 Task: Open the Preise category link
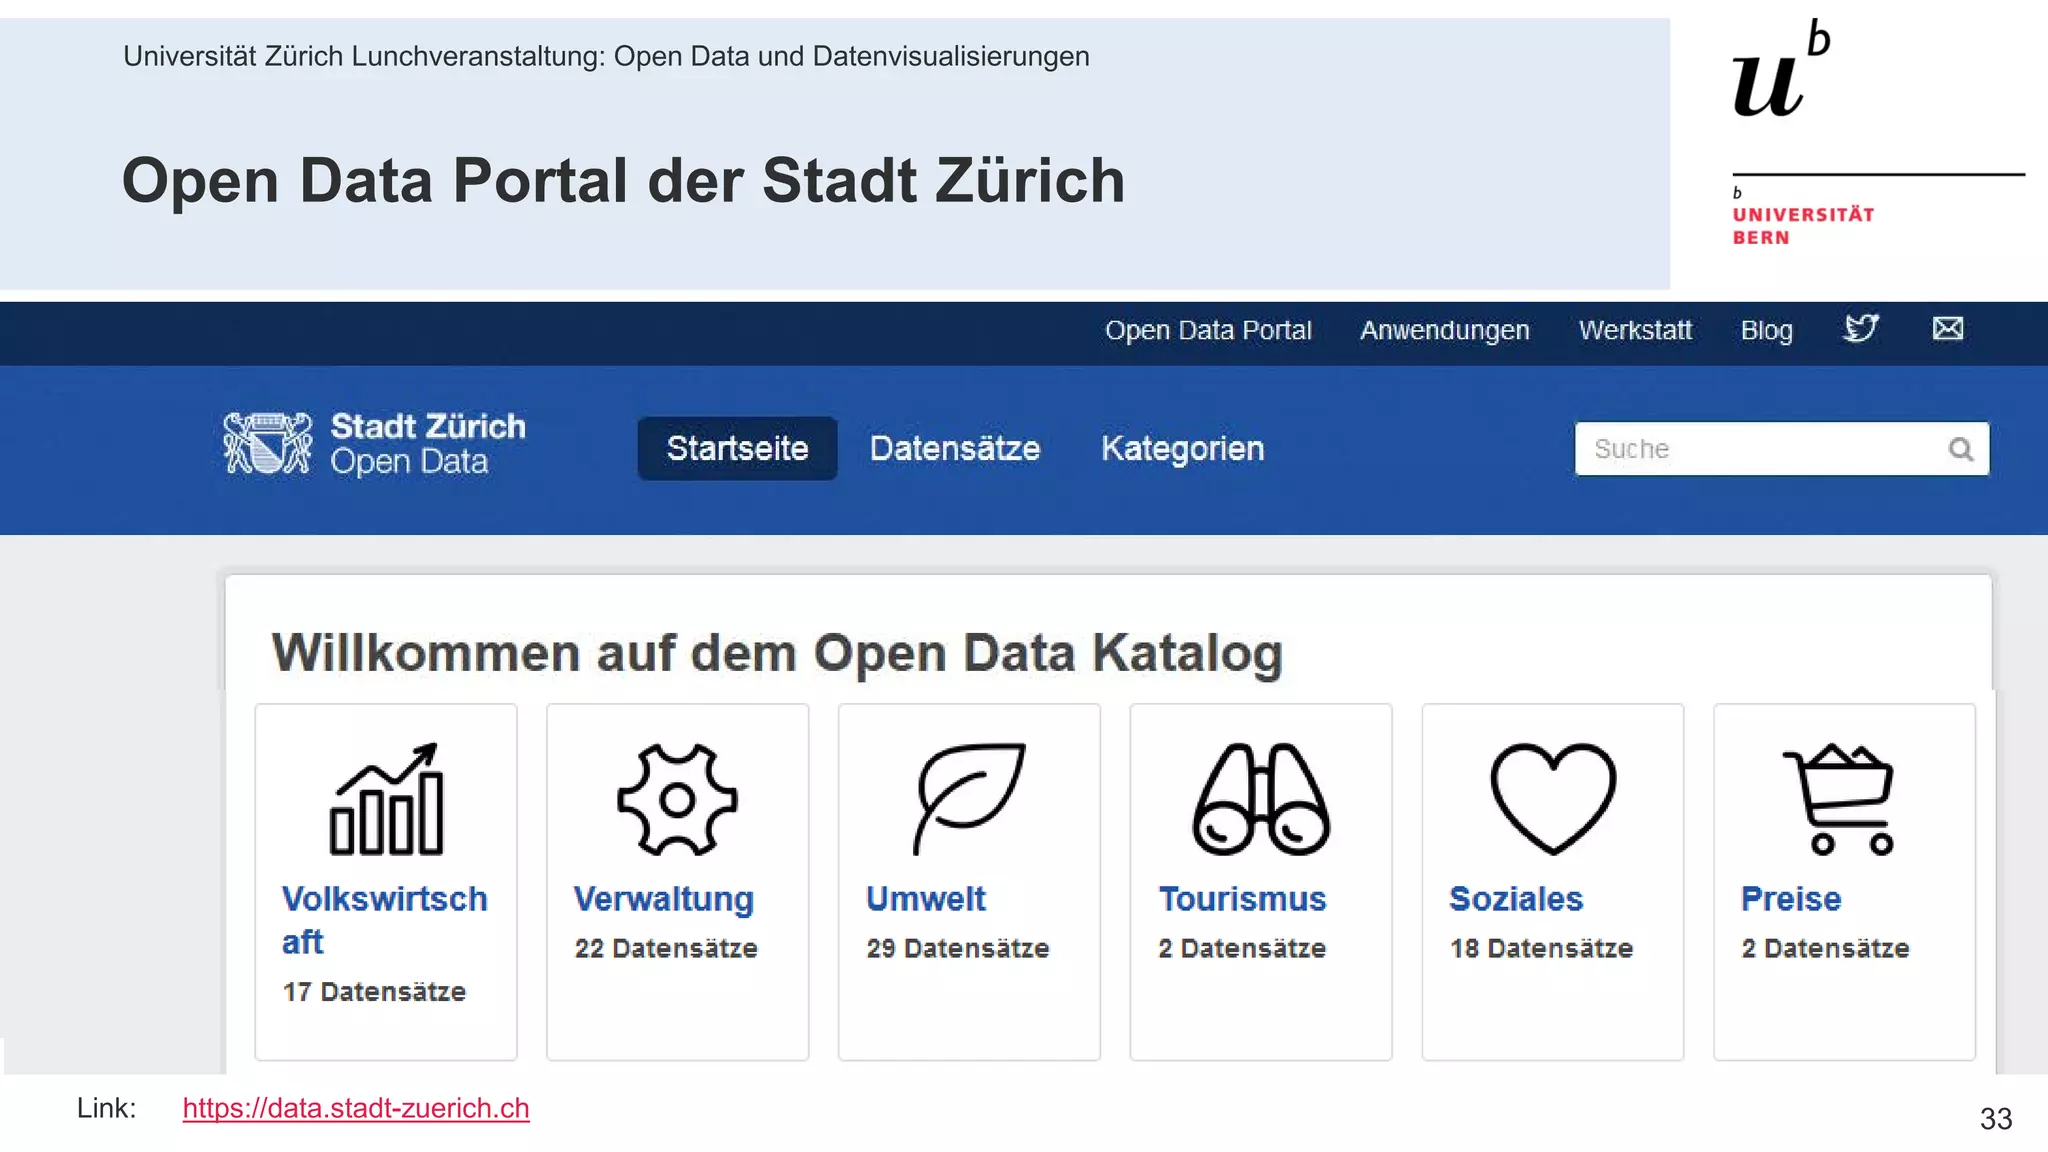[1791, 899]
